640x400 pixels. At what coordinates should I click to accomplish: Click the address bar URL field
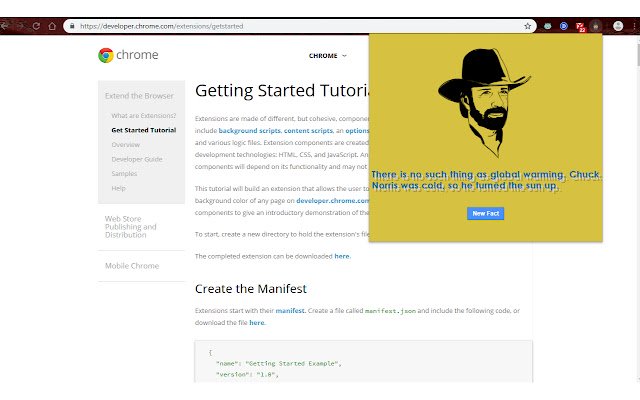click(300, 26)
